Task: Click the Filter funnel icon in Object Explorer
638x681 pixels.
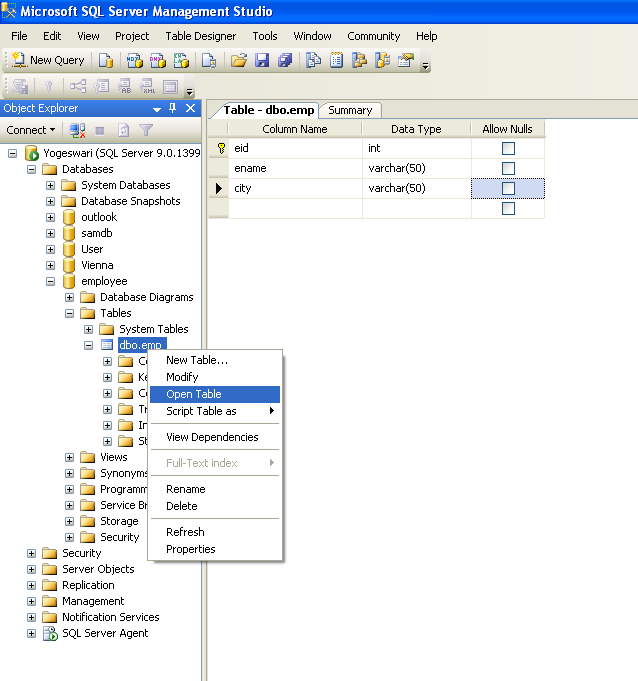Action: coord(146,130)
